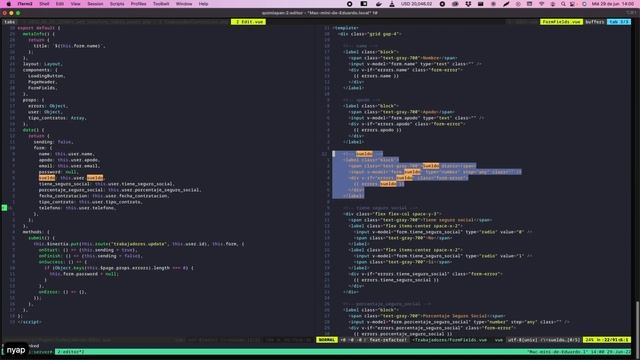Viewport: 640px width, 360px height.
Task: Click the {{ errors.name }} line
Action: coord(376,76)
